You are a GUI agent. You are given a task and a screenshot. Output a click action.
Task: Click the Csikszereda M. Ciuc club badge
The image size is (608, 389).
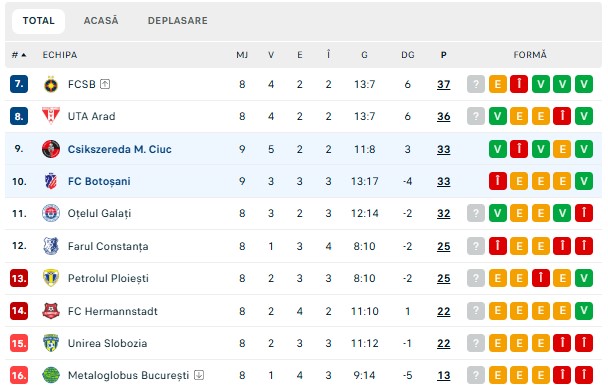51,149
